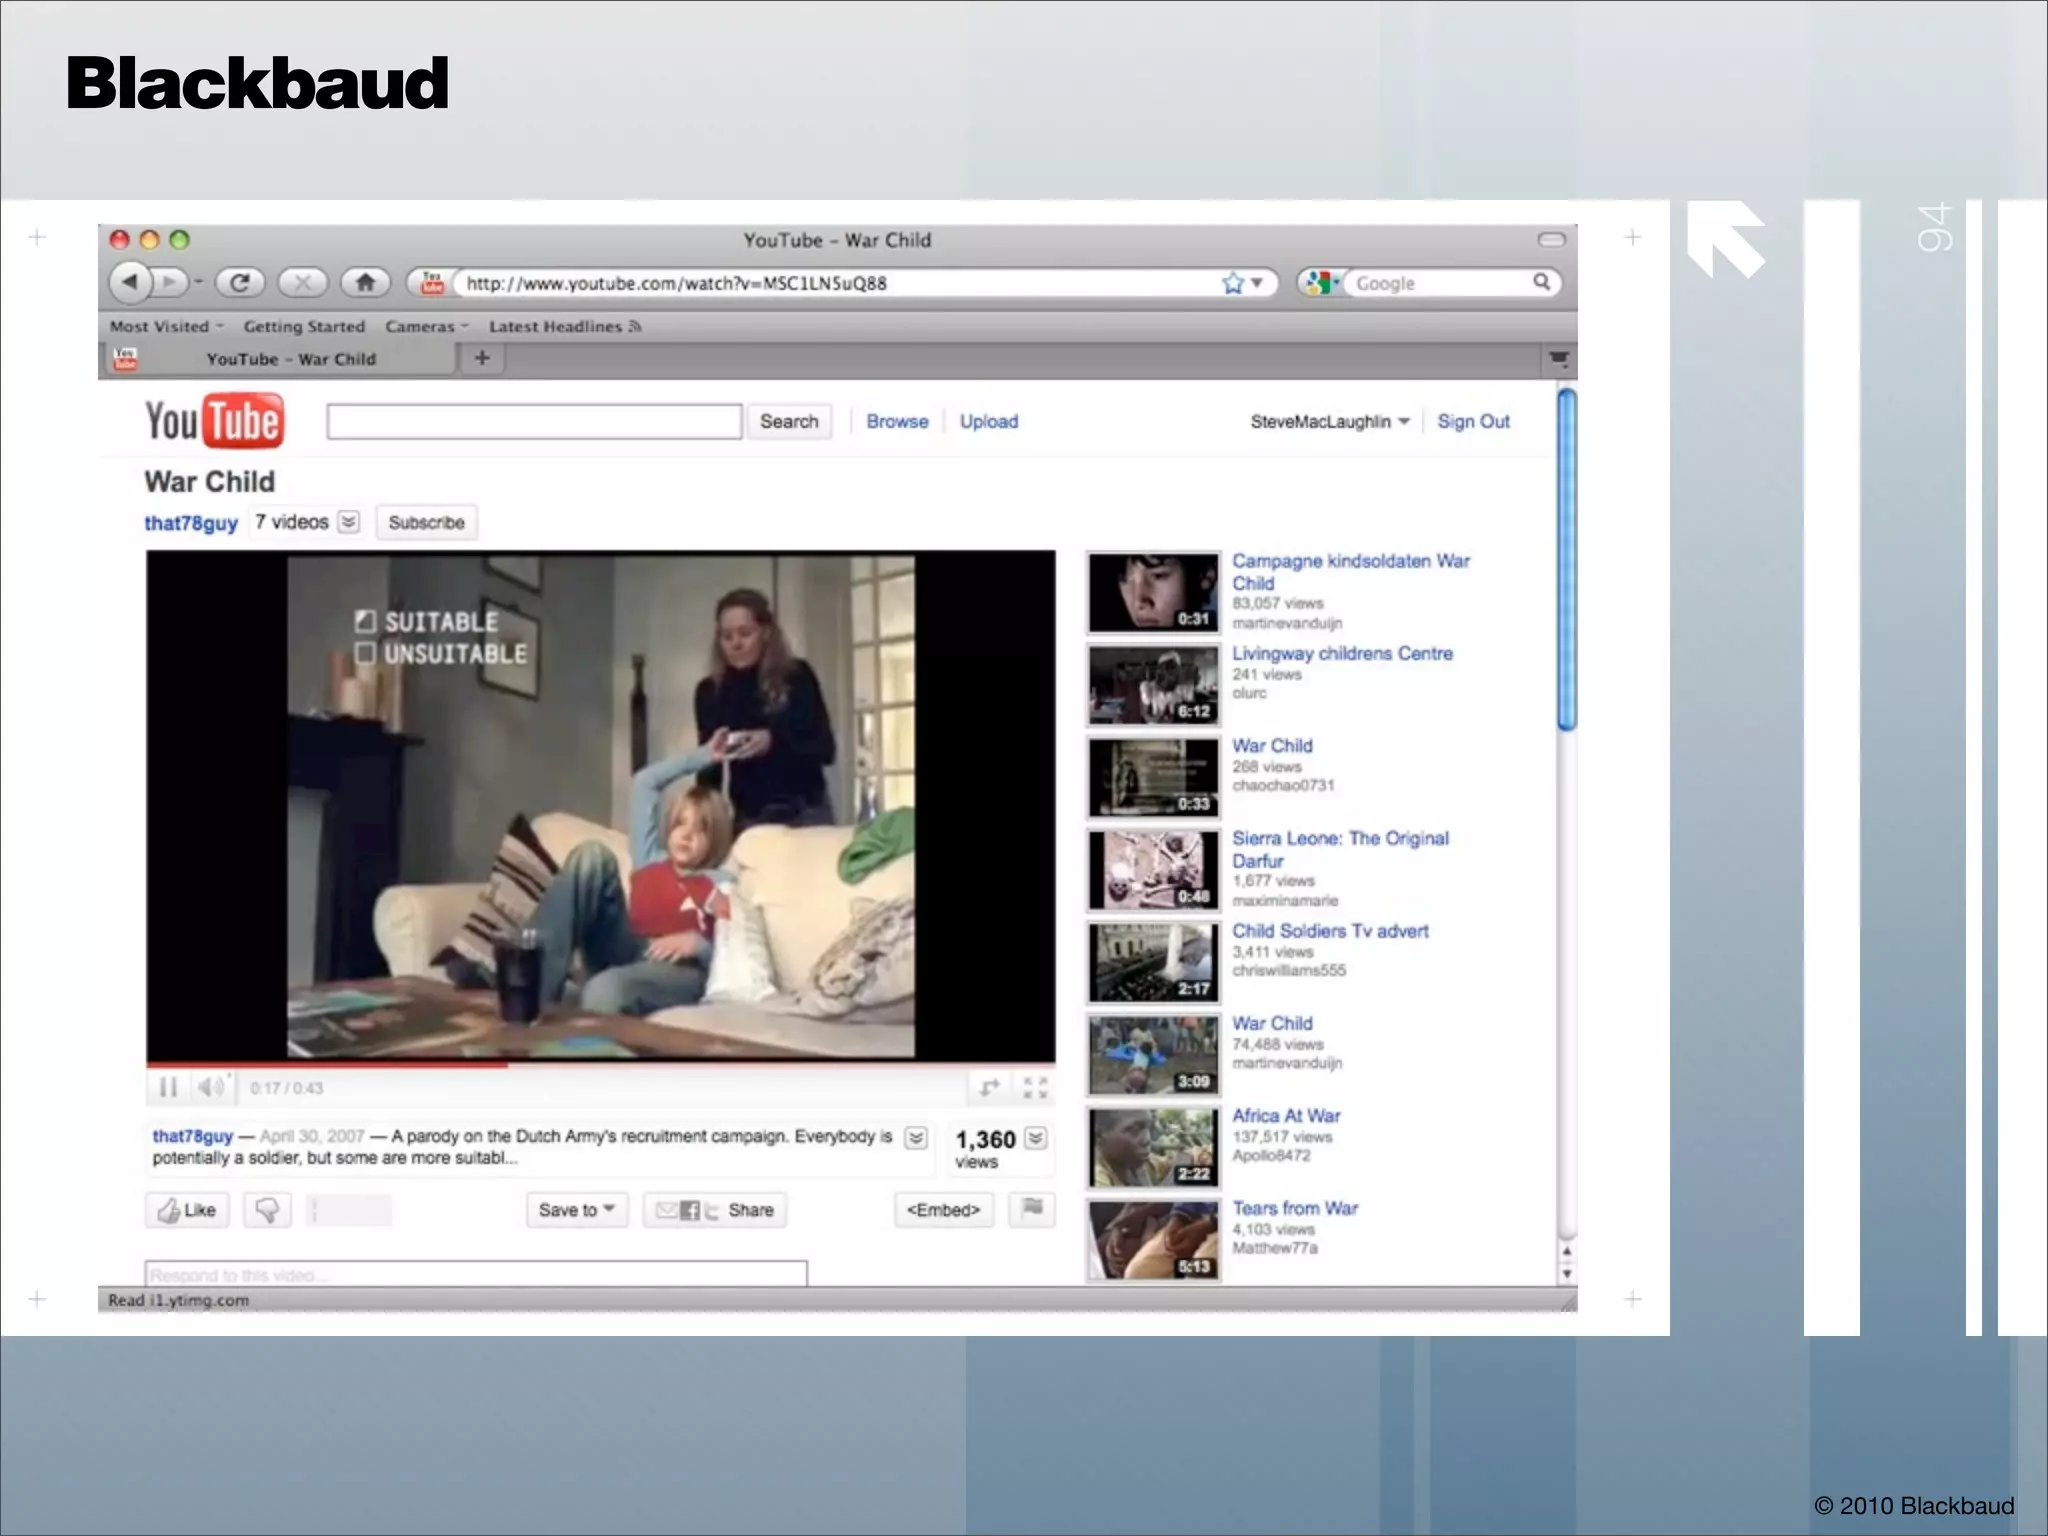The height and width of the screenshot is (1536, 2048).
Task: Expand the Cameras bookmarks folder
Action: (427, 326)
